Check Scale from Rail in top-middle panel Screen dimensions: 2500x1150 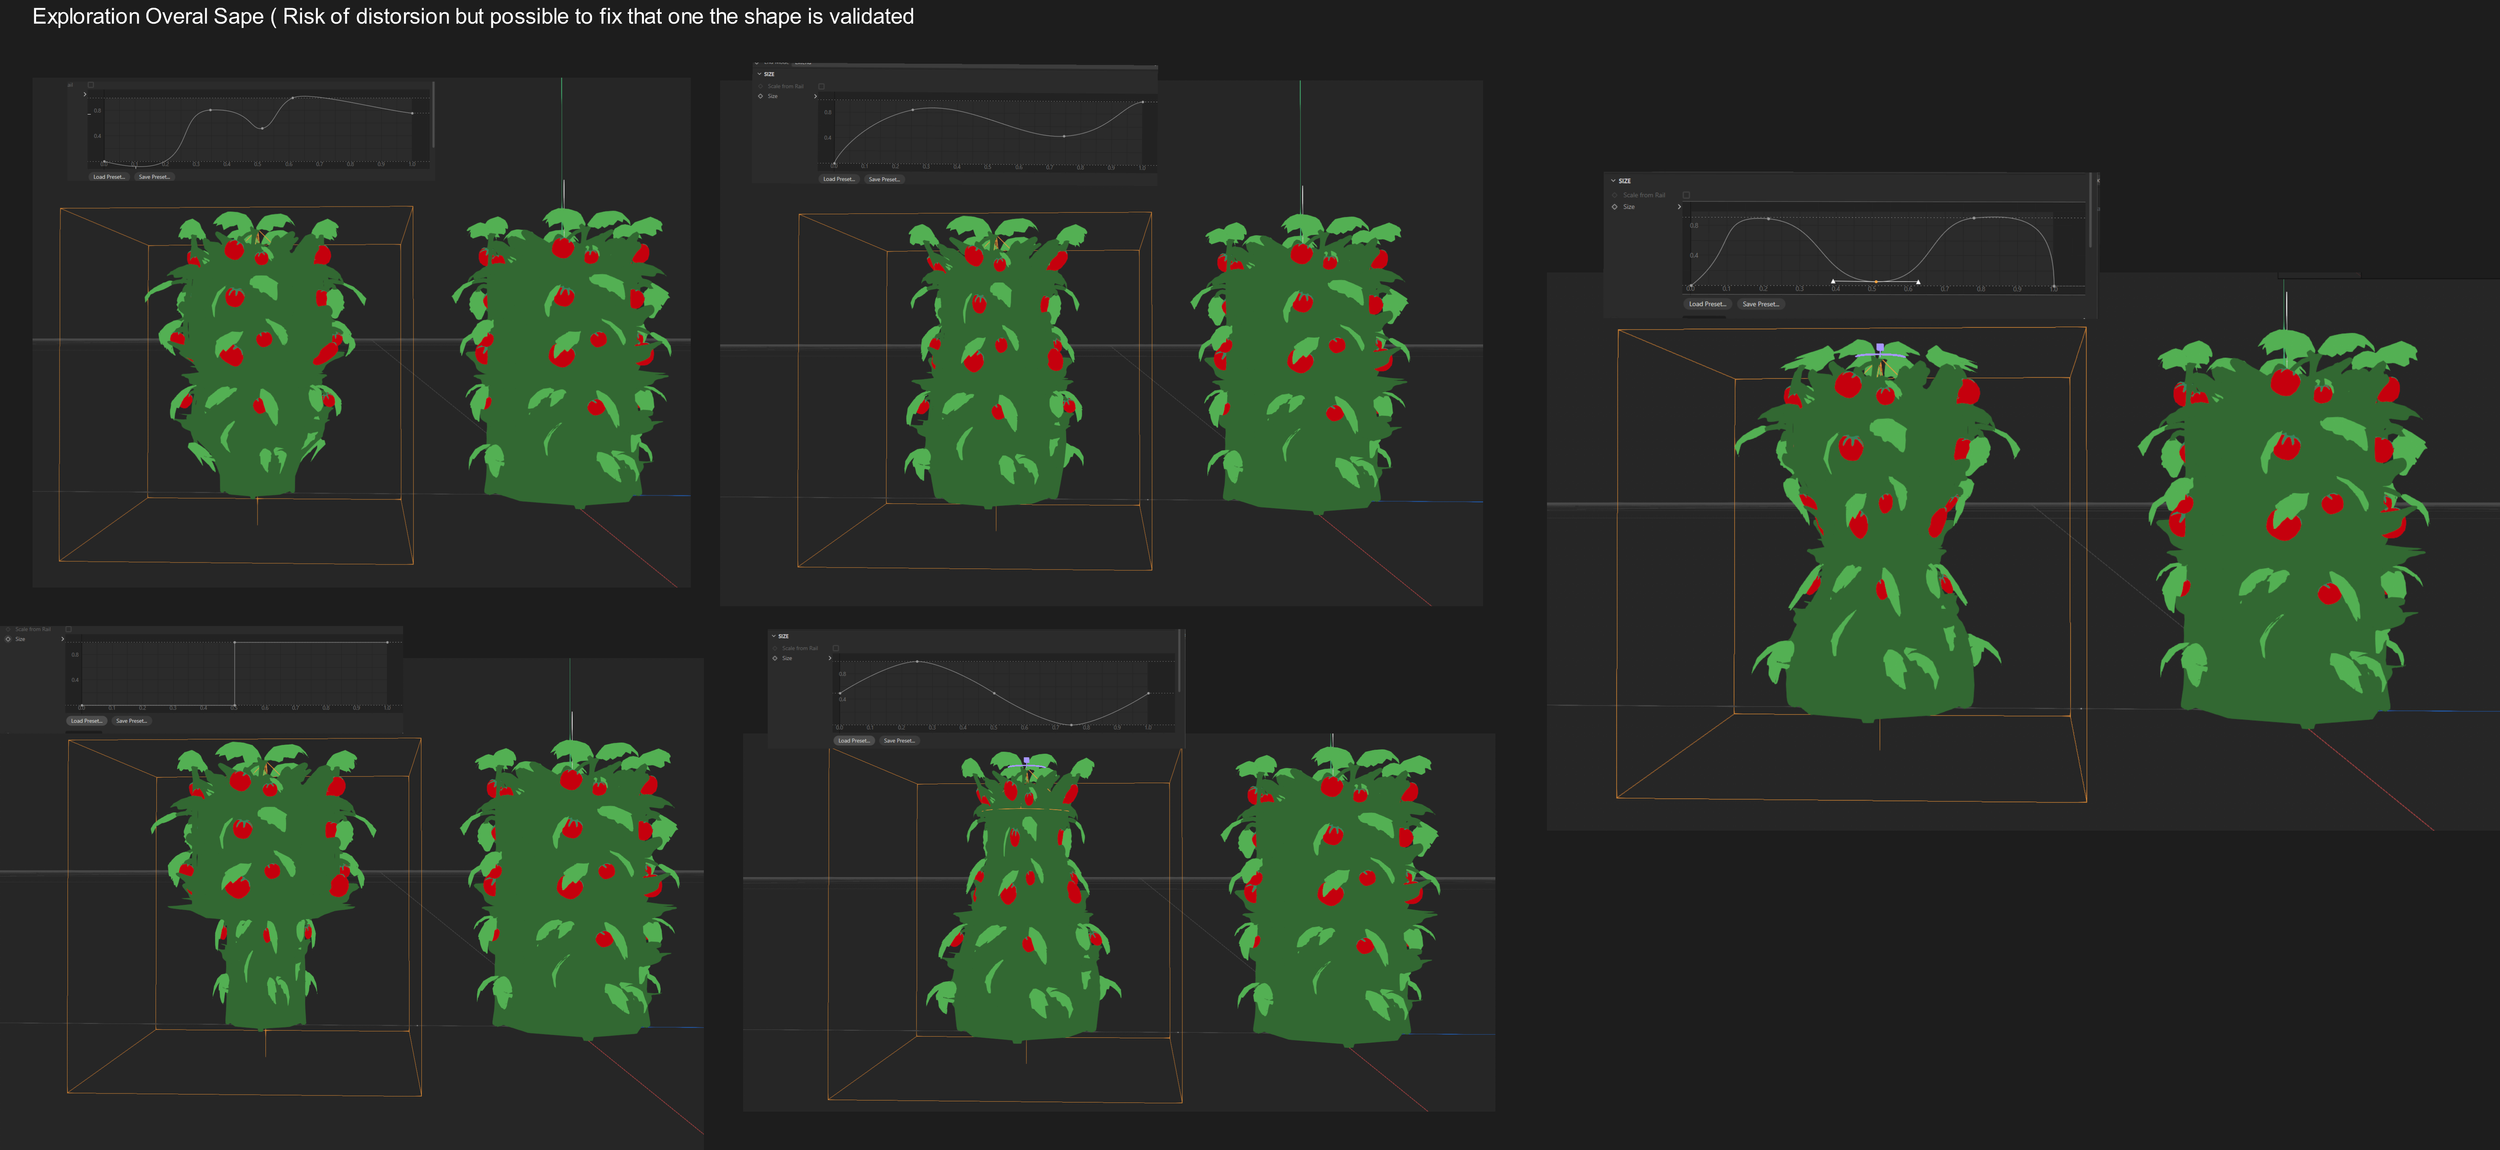coord(821,86)
